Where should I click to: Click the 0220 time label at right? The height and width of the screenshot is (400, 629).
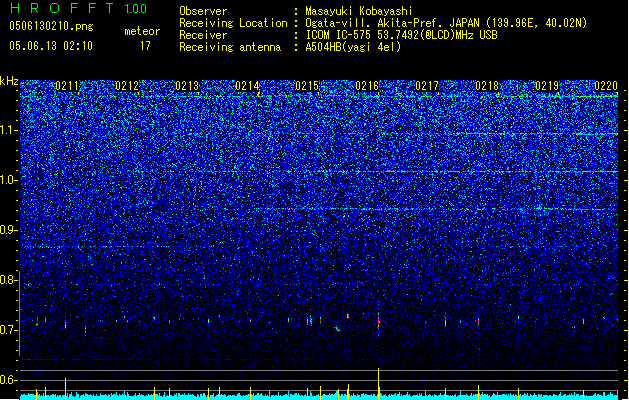coord(606,86)
